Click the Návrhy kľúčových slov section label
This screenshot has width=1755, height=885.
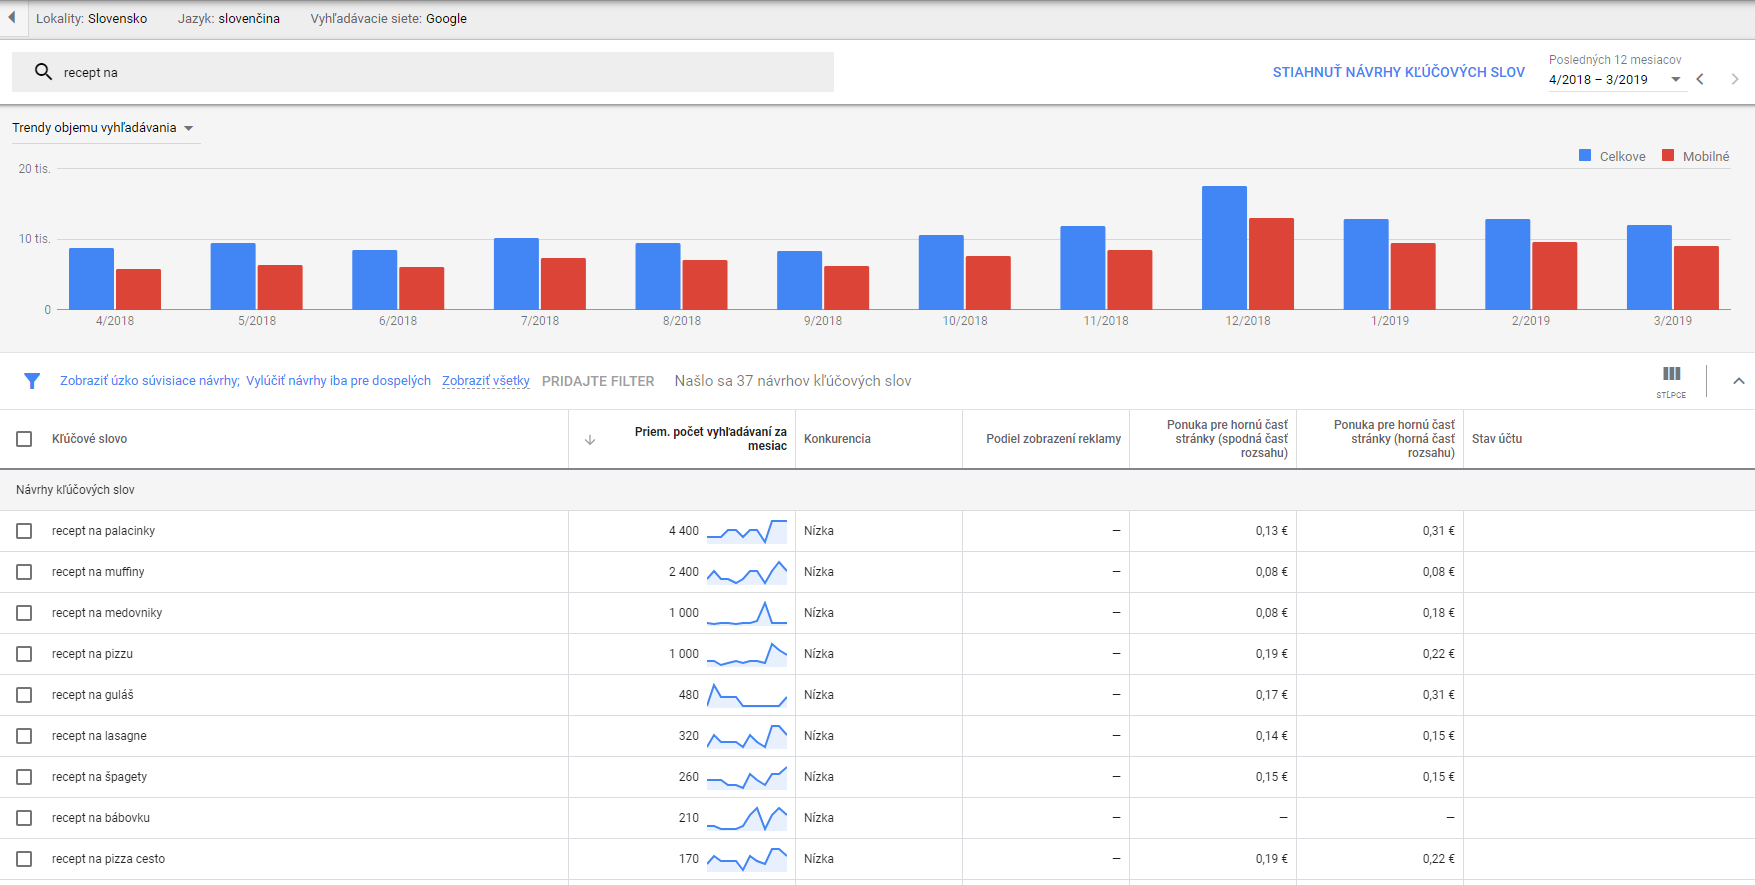[x=75, y=490]
